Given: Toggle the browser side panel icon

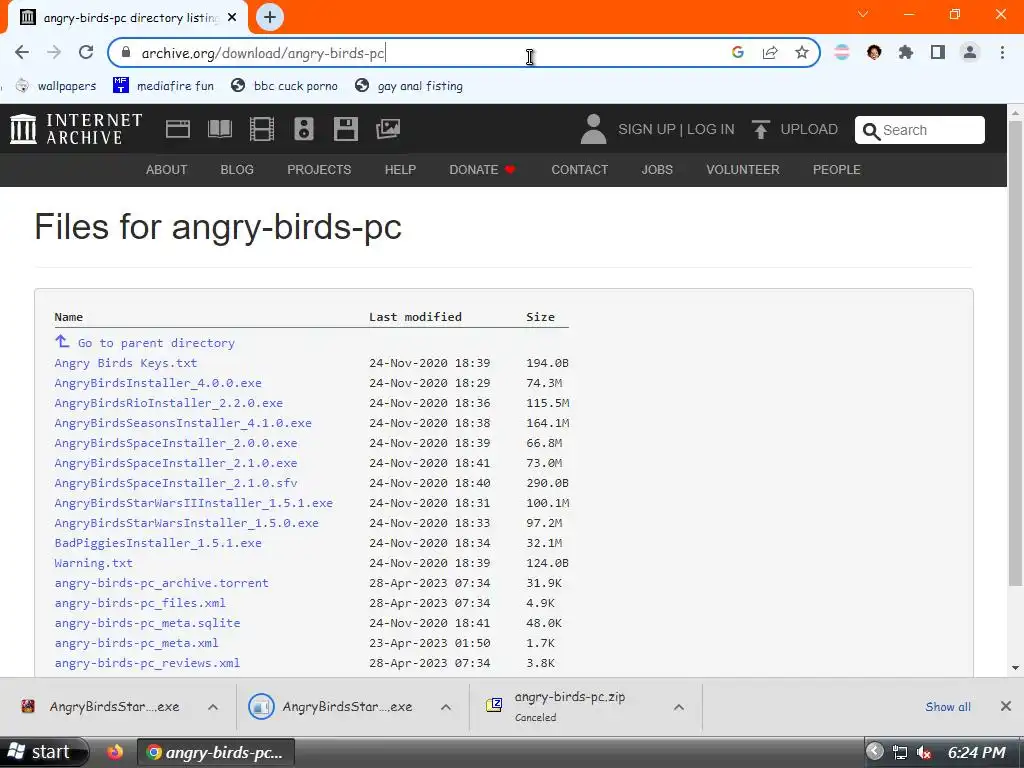Looking at the screenshot, I should point(938,52).
